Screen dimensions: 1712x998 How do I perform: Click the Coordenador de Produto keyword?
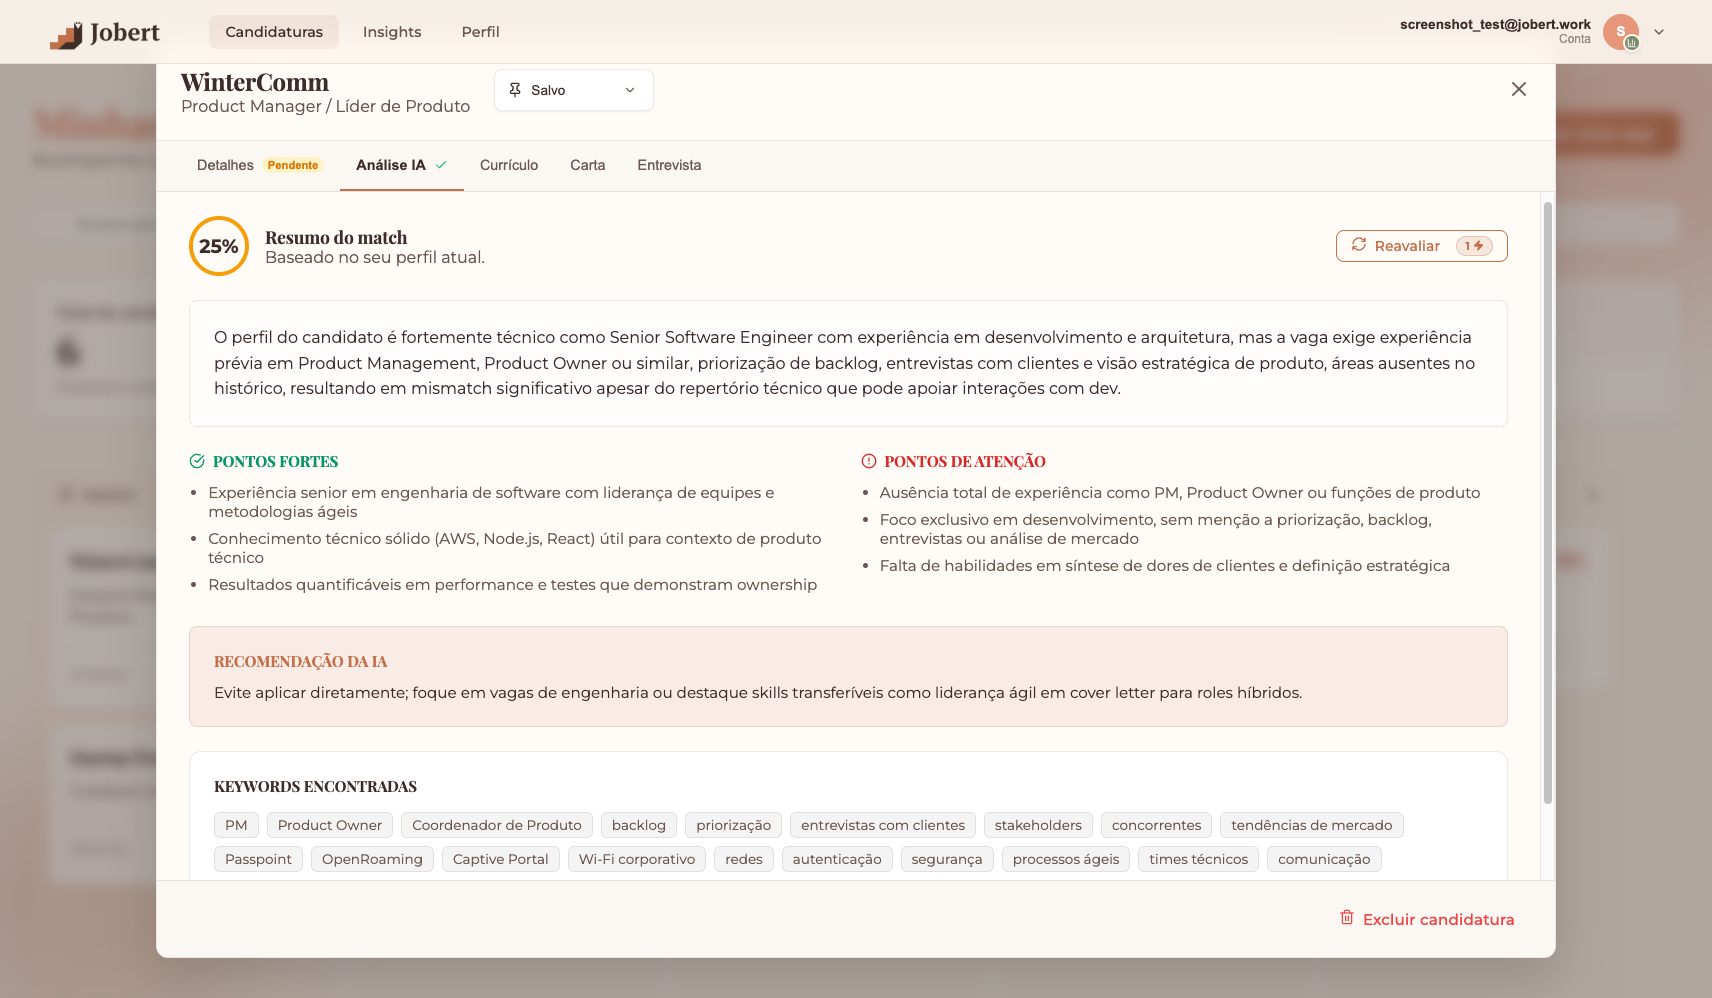497,825
